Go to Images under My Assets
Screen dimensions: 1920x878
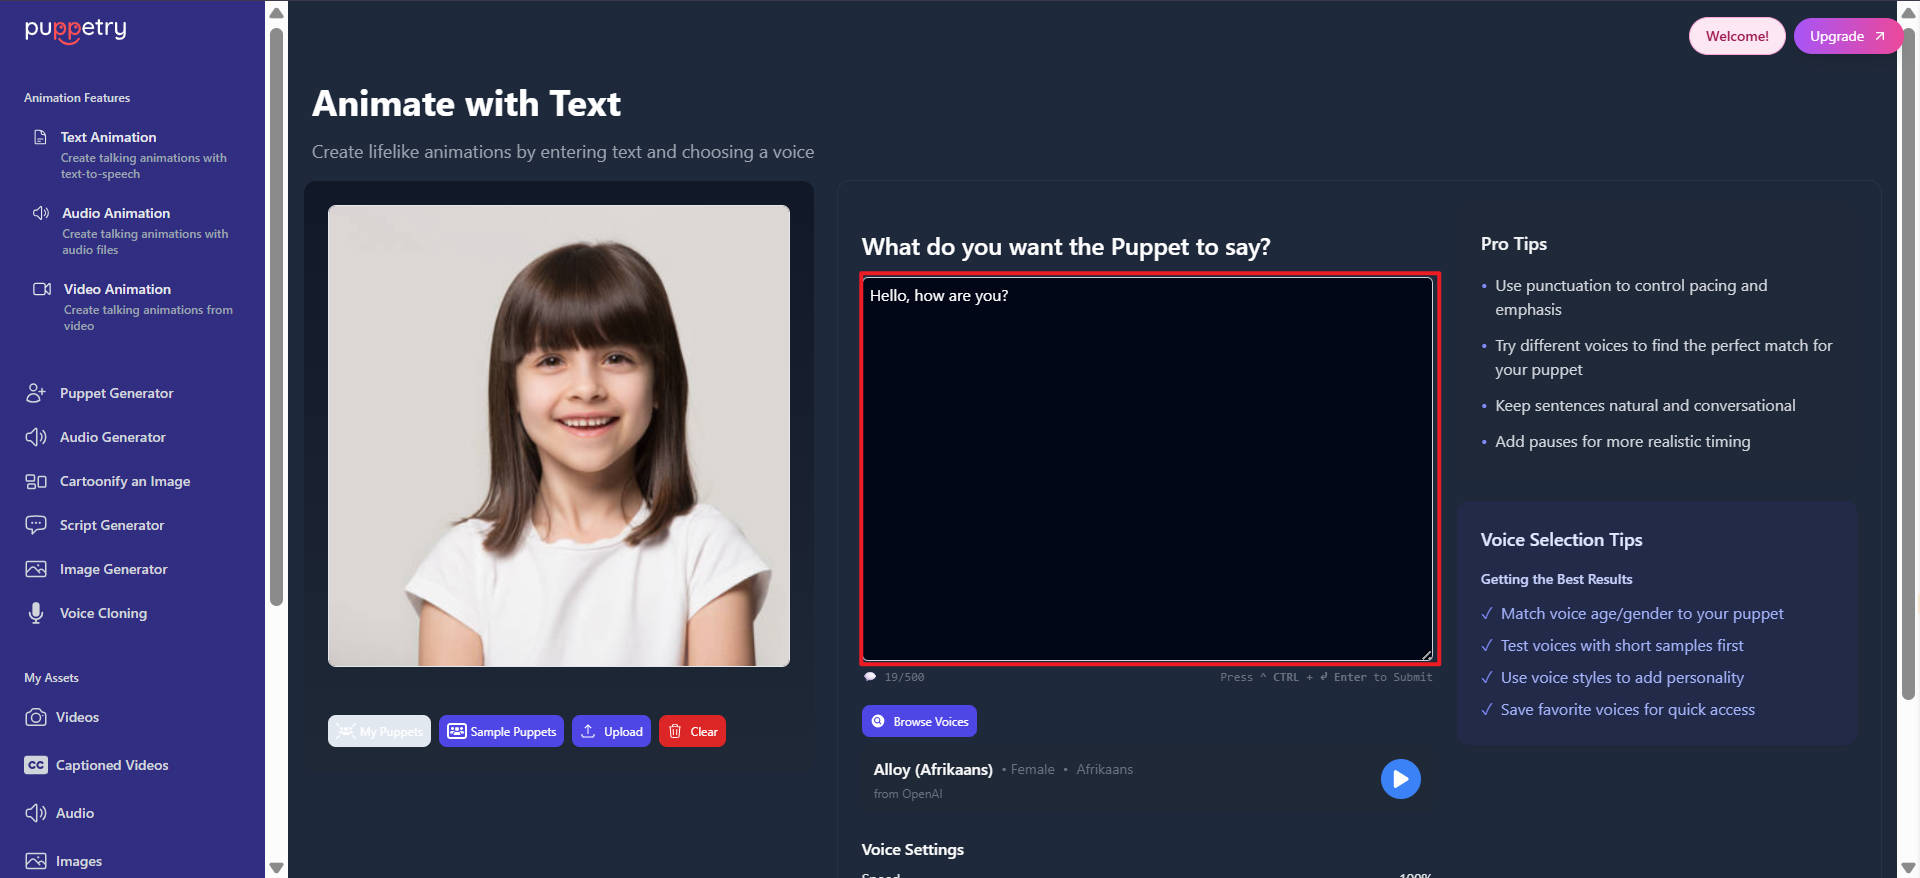79,861
